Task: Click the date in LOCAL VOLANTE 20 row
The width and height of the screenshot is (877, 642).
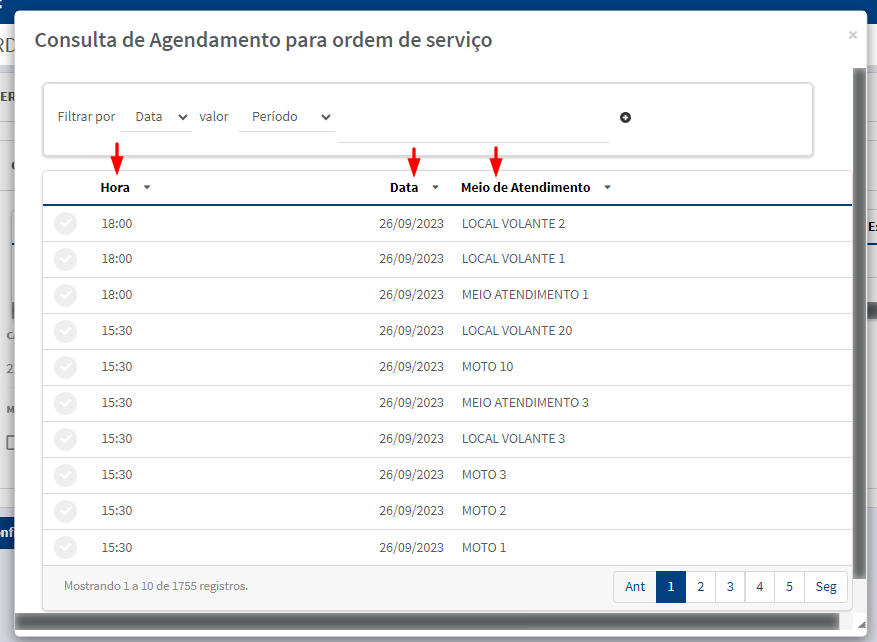Action: pos(411,331)
